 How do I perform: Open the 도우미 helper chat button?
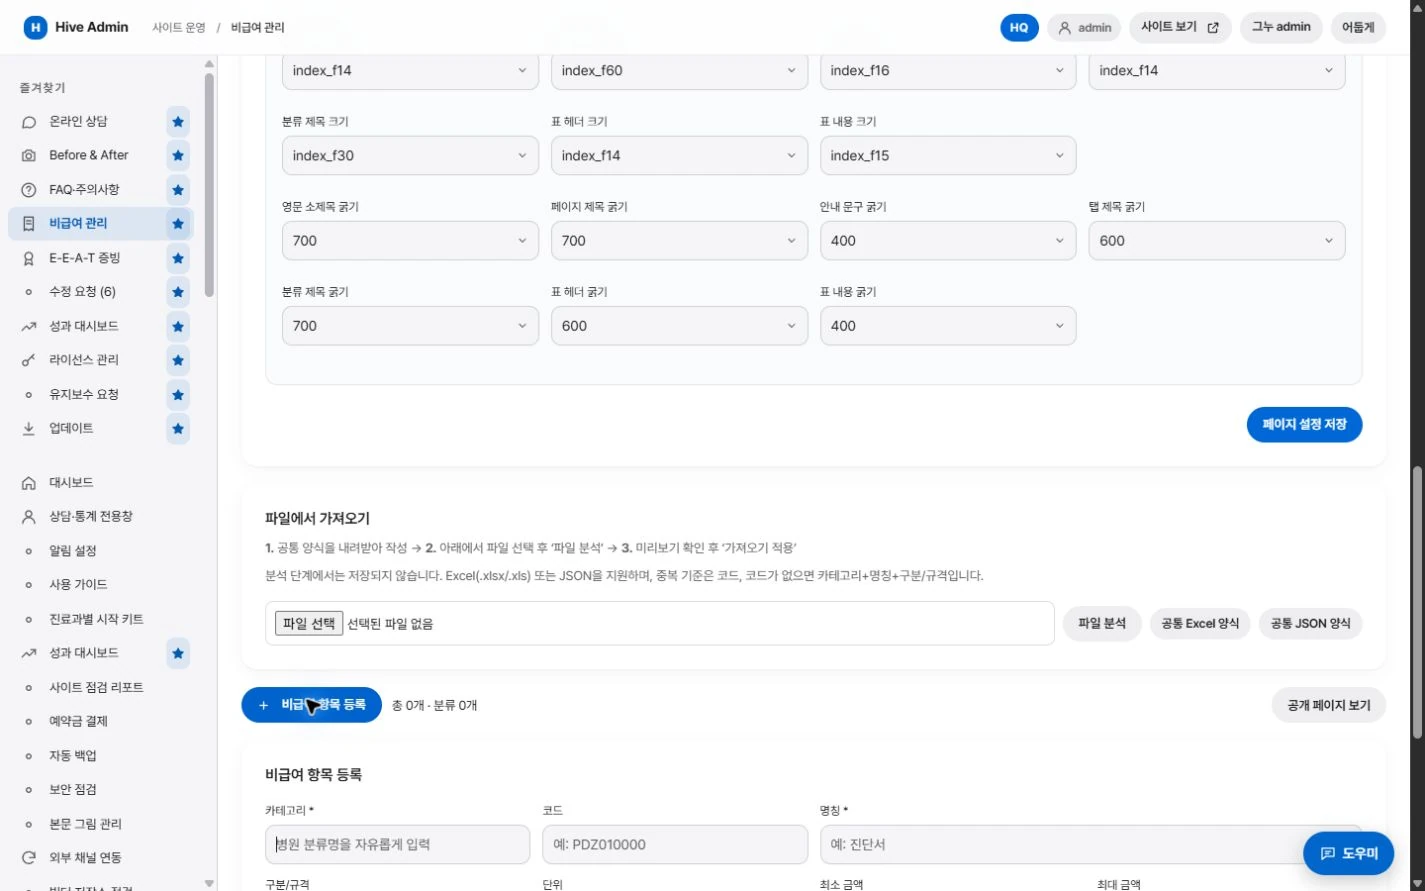point(1348,854)
